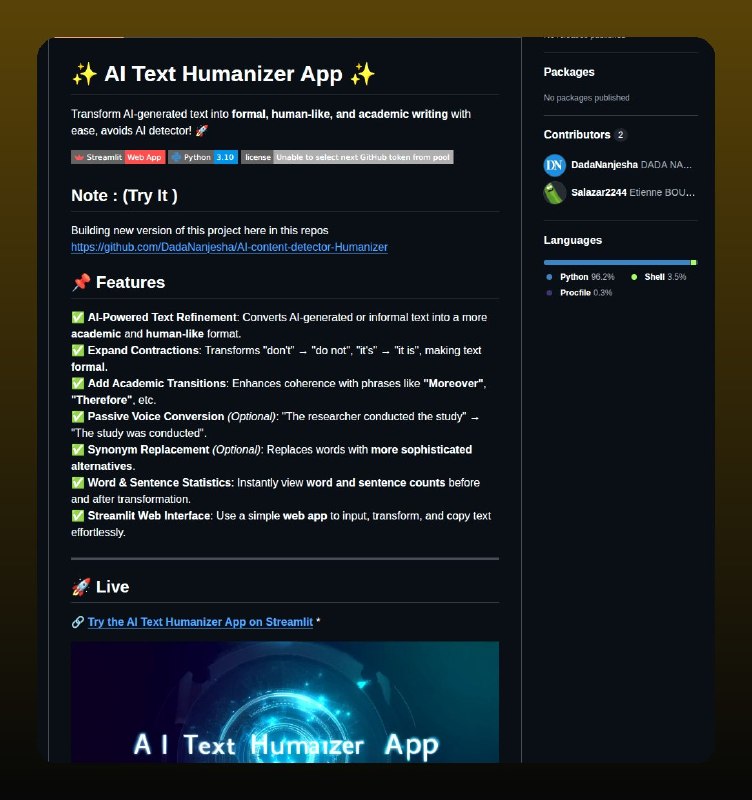Click the chain link icon beside Streamlit link

pyautogui.click(x=78, y=622)
